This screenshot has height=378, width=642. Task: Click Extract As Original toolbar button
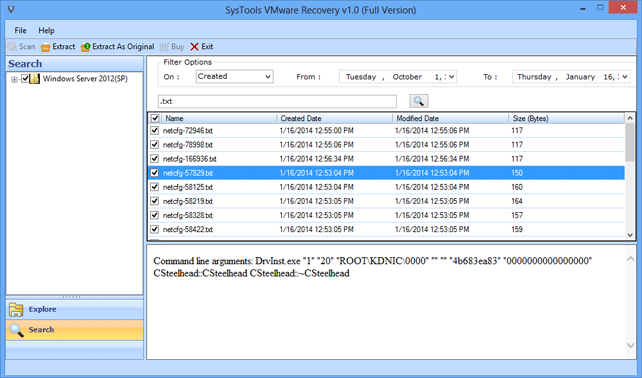point(118,47)
